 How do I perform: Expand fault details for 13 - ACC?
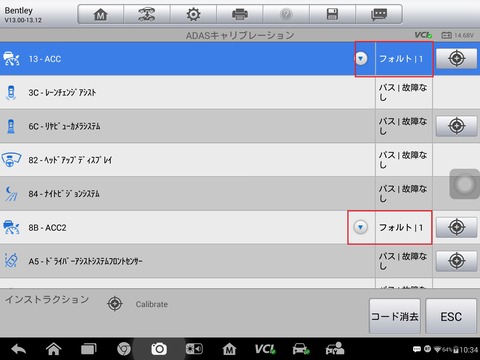pos(360,59)
